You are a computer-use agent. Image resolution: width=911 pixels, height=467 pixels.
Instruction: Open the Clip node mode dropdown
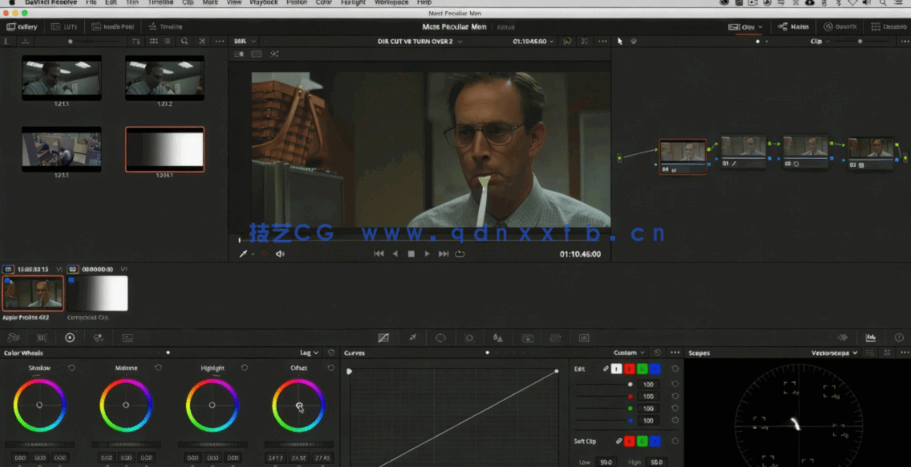coord(820,41)
